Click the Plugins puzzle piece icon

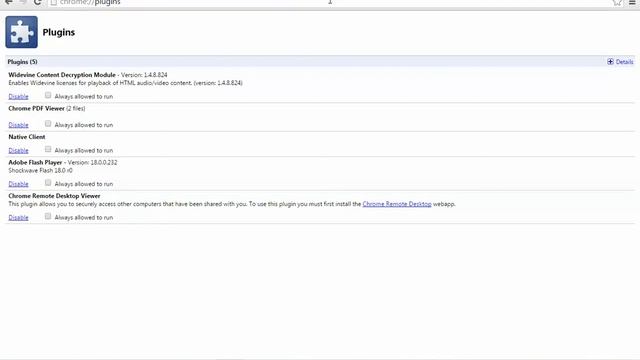coord(22,32)
